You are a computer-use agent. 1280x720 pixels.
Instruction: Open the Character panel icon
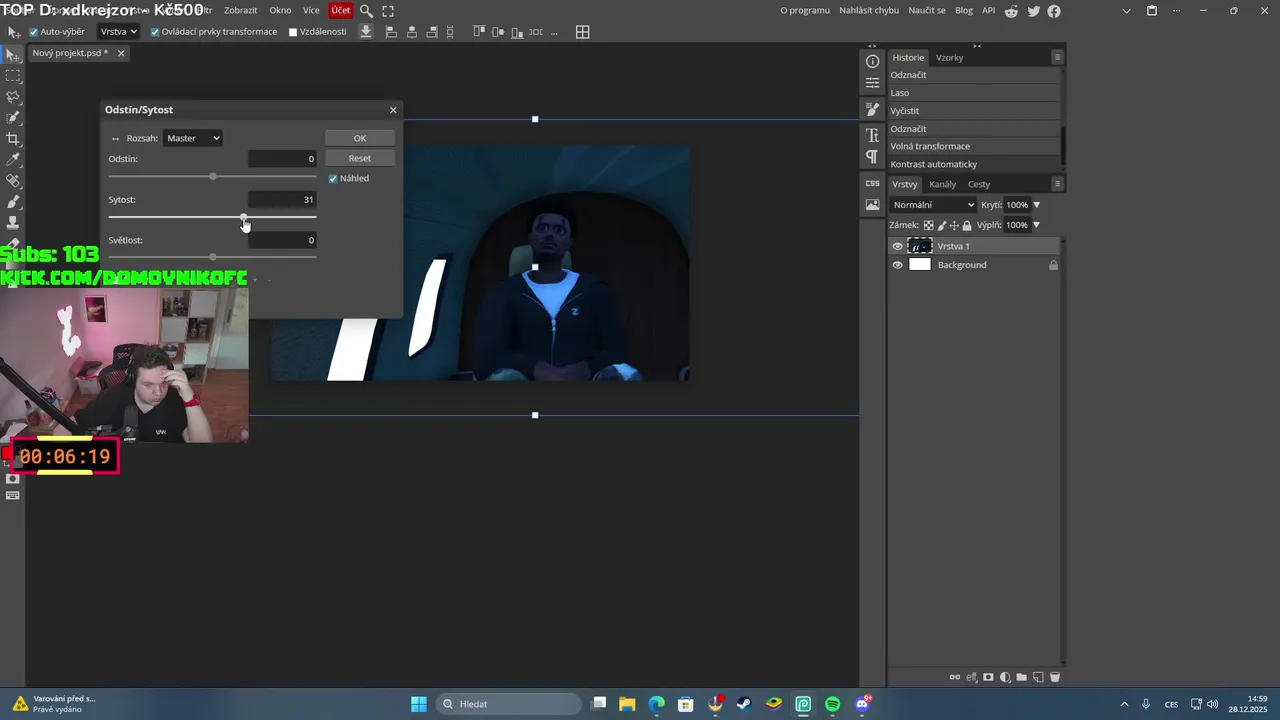pos(873,135)
